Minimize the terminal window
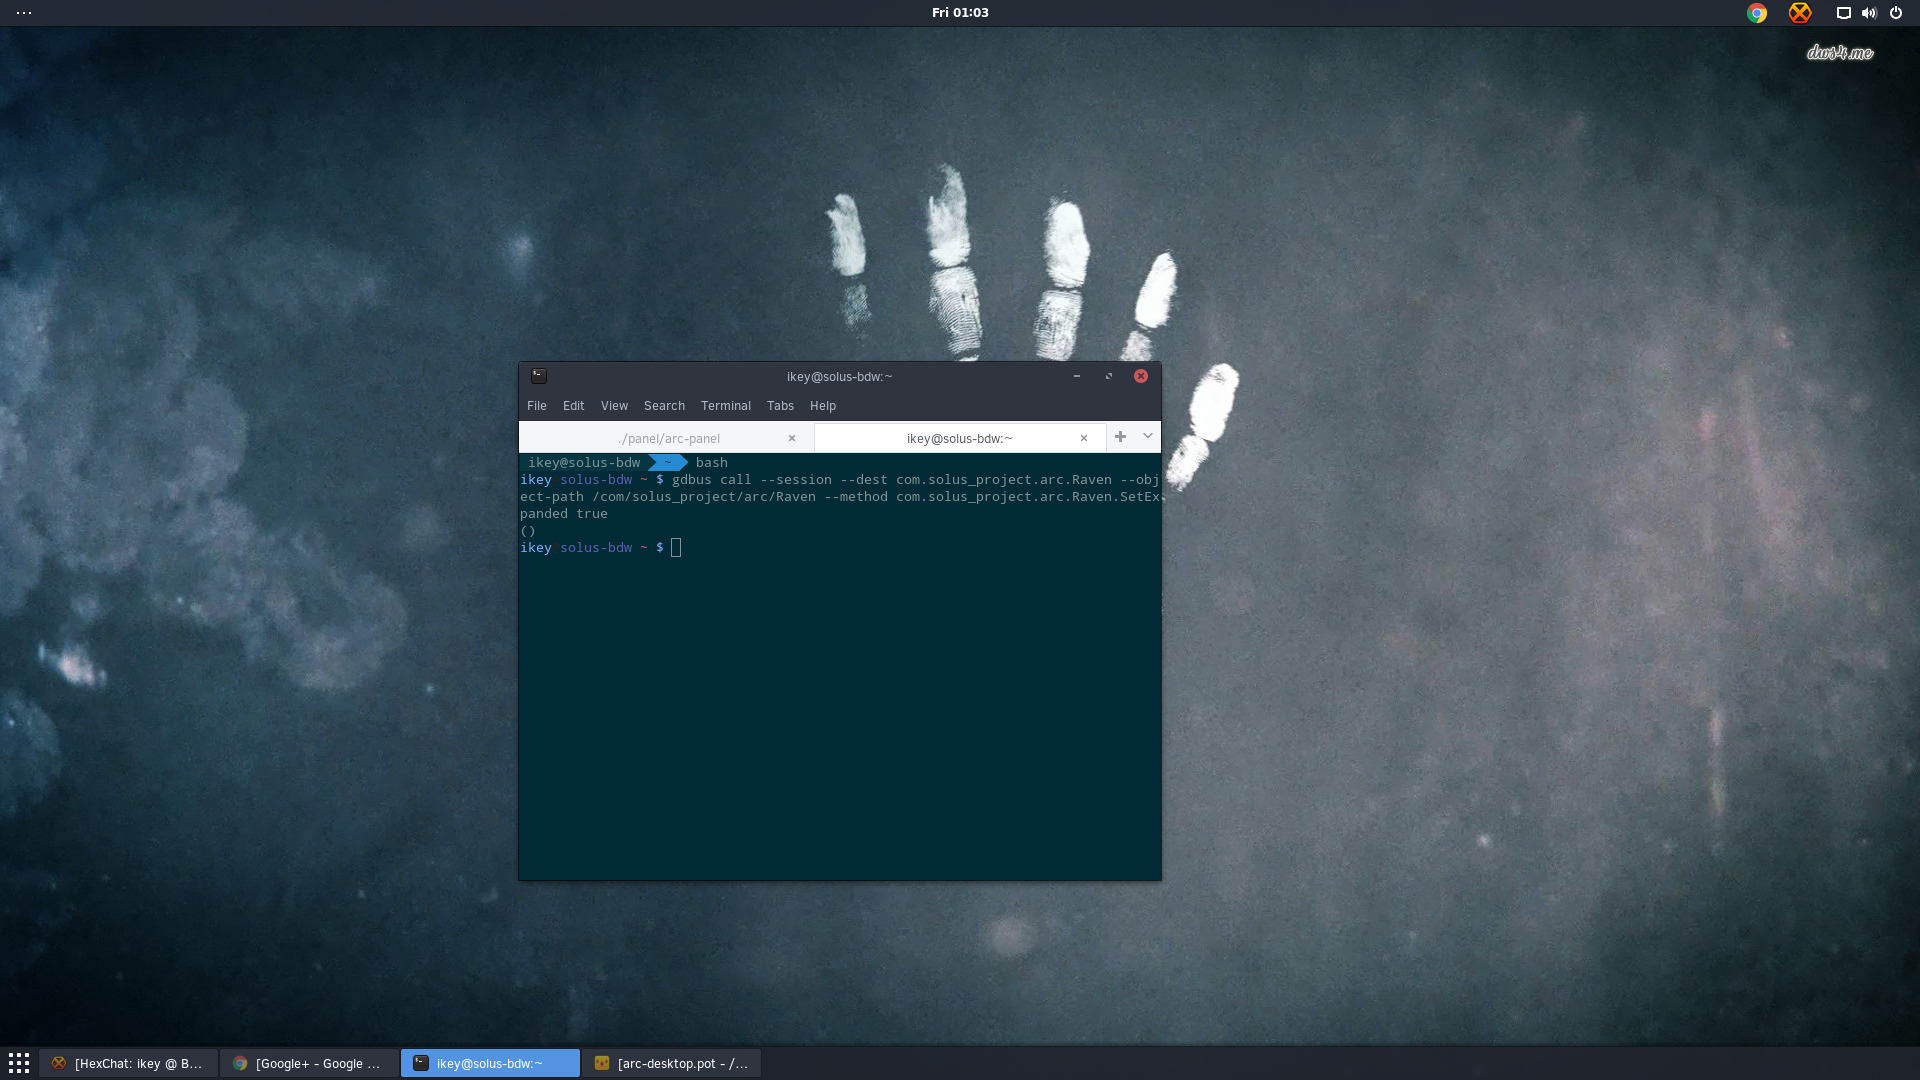Screen dimensions: 1920x1080 [1077, 376]
